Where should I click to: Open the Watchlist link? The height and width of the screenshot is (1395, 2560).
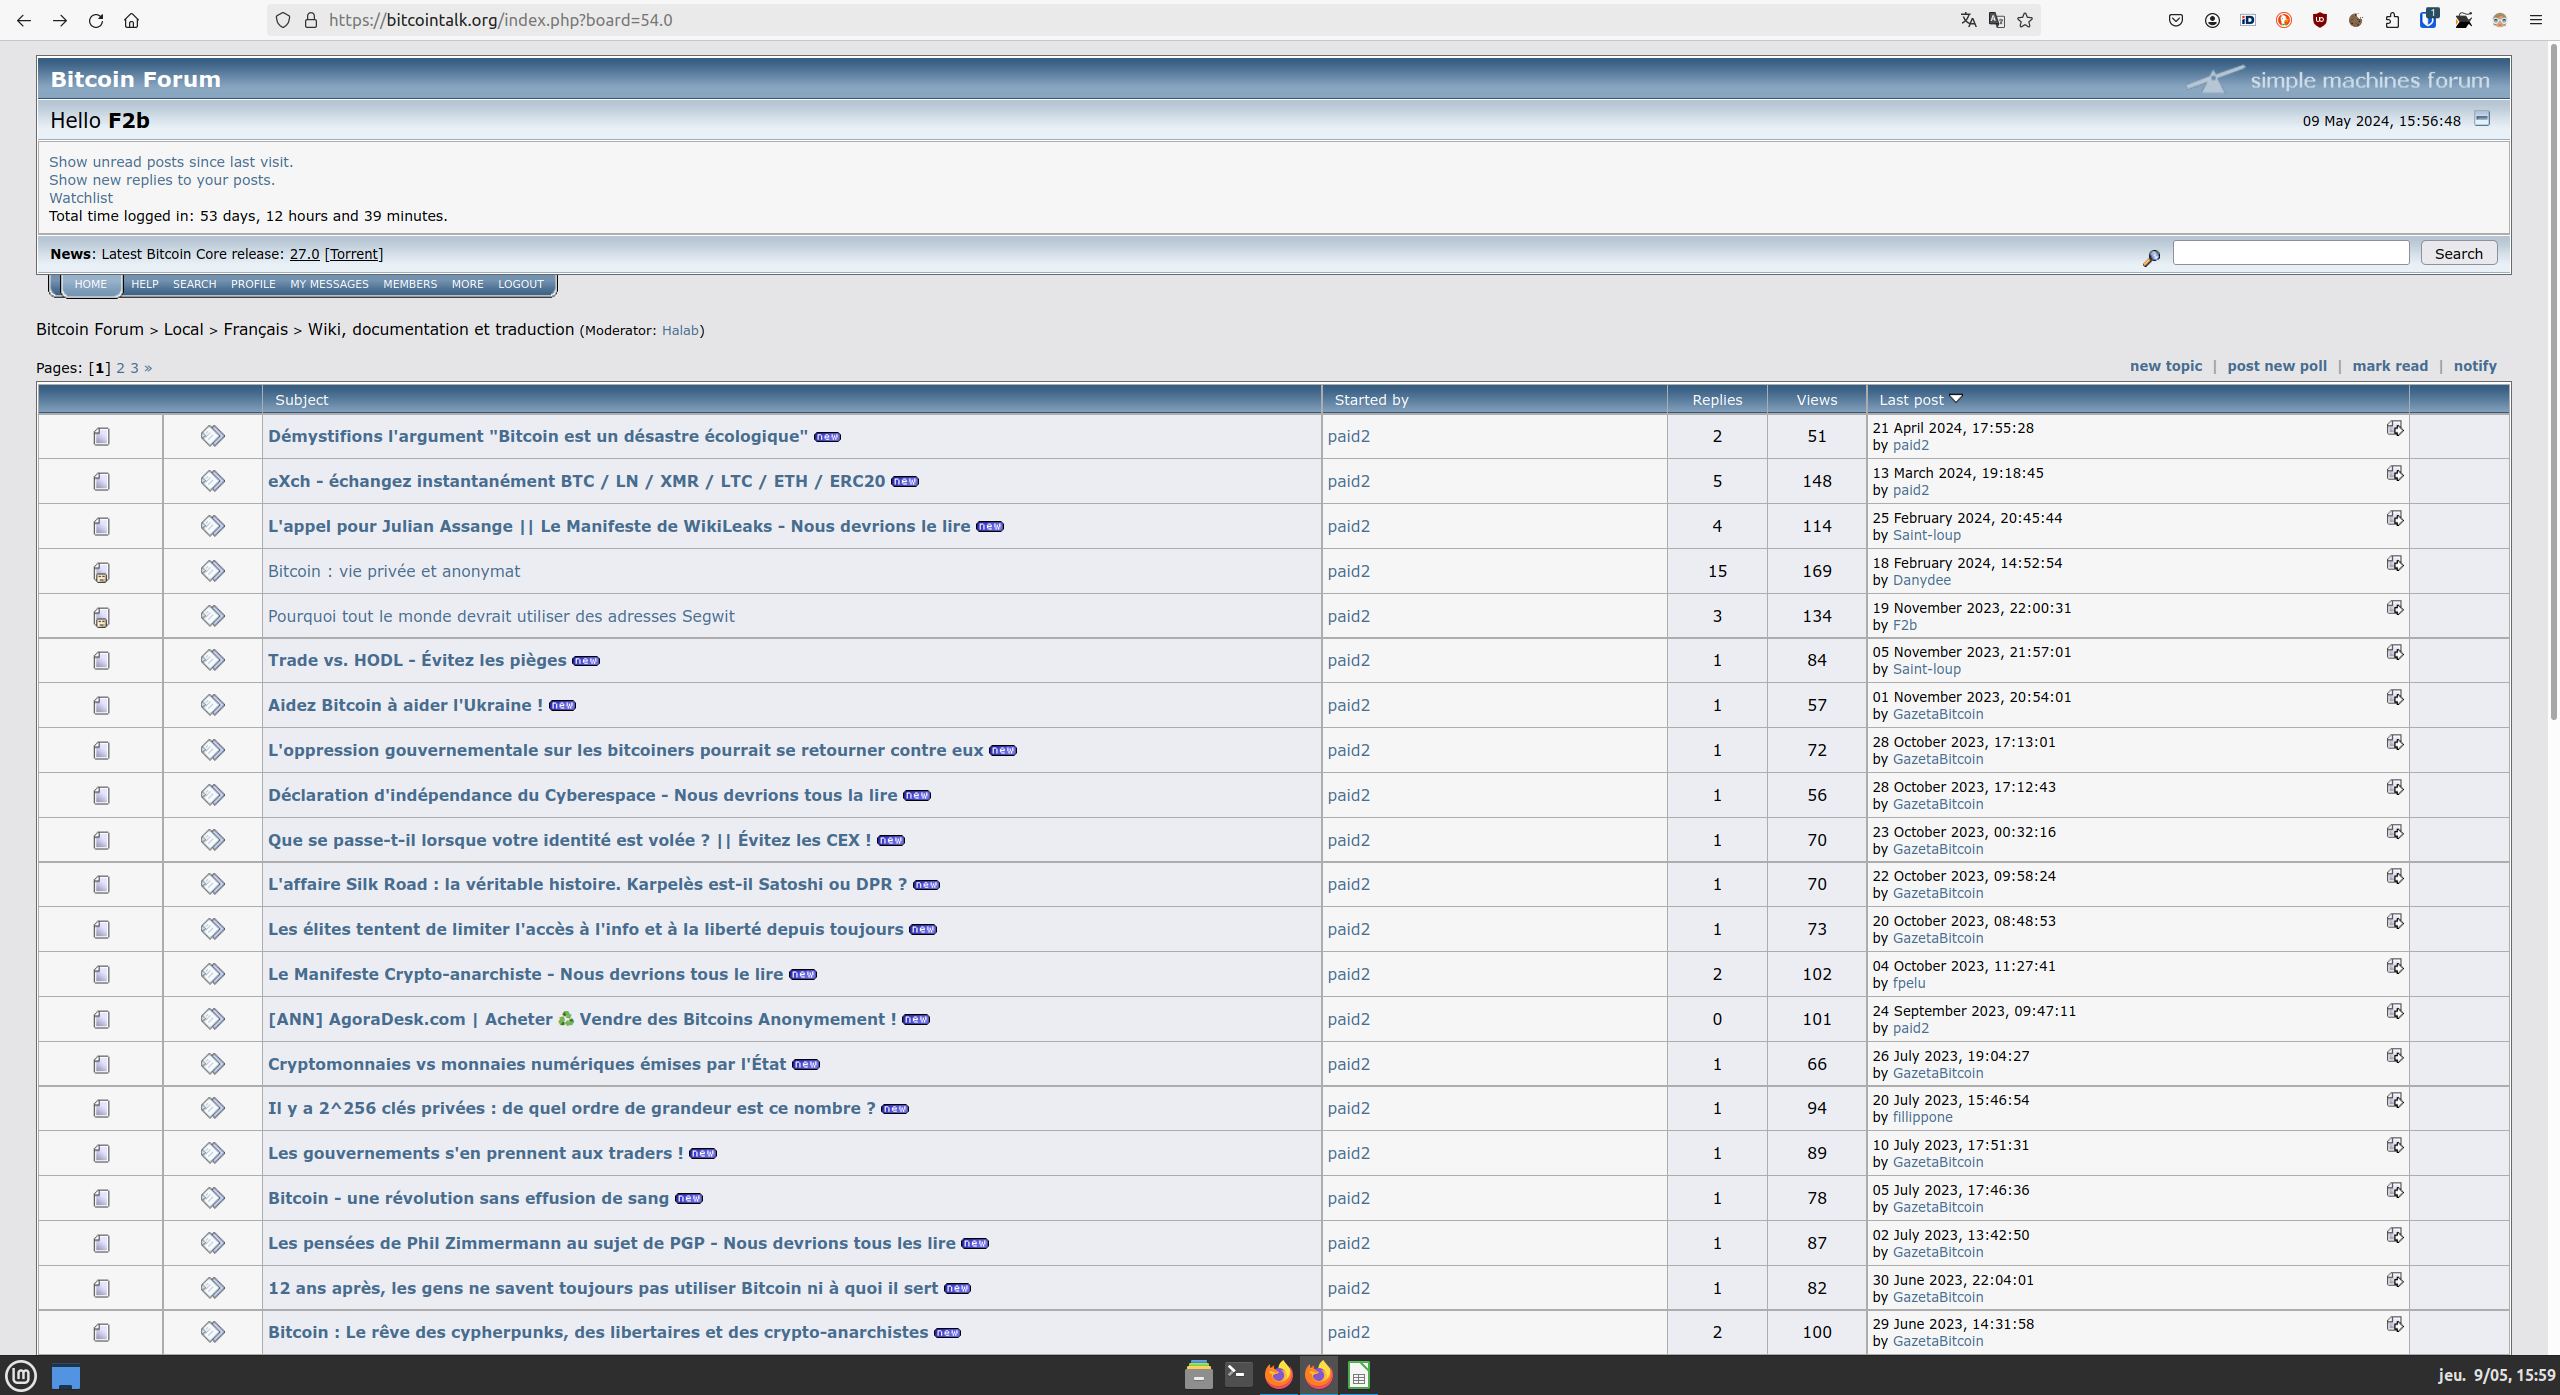coord(81,198)
